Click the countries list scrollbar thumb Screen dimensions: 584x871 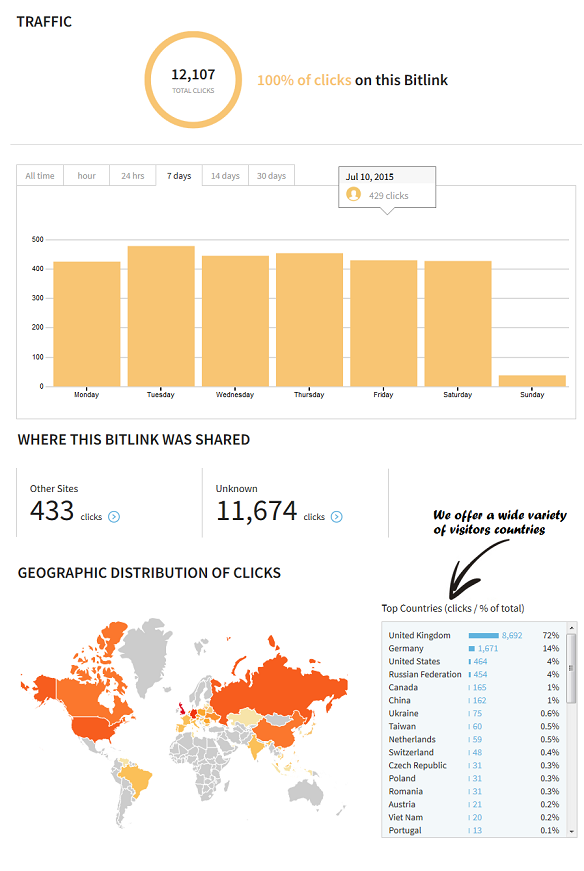(571, 668)
